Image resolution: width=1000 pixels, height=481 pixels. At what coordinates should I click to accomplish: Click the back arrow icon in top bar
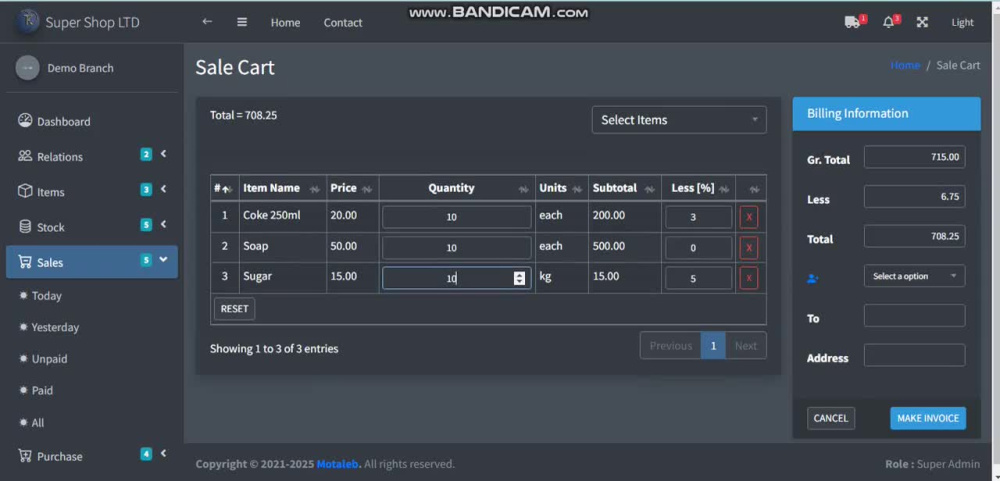pyautogui.click(x=207, y=22)
